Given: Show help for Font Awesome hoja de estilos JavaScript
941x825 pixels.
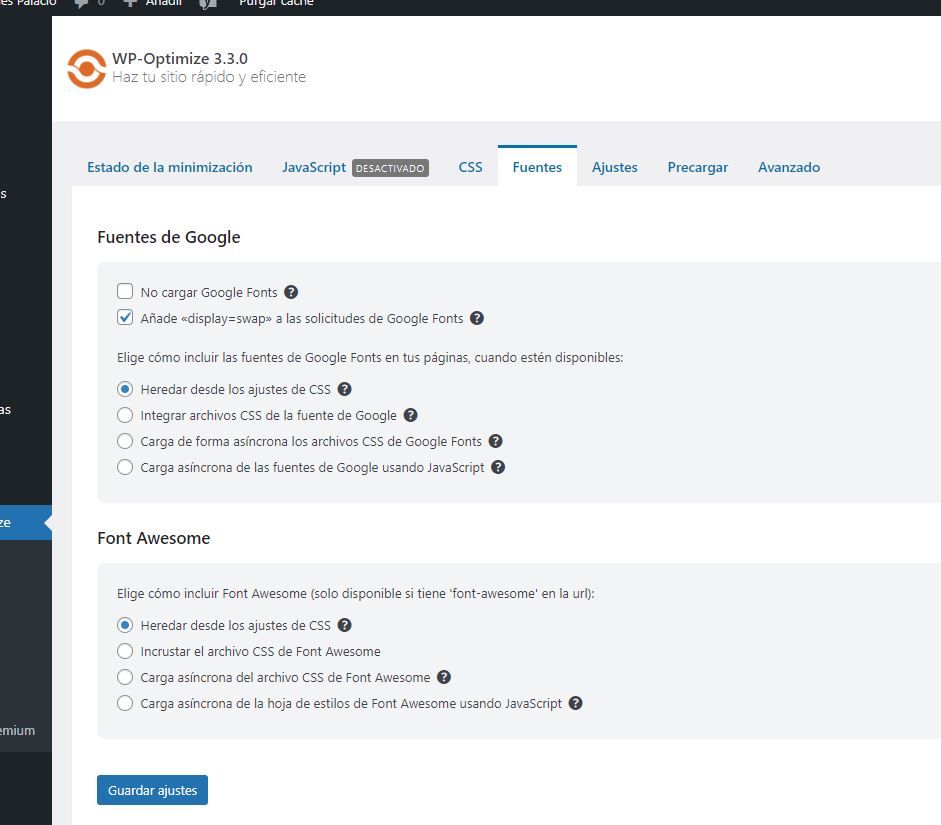Looking at the screenshot, I should tap(576, 703).
